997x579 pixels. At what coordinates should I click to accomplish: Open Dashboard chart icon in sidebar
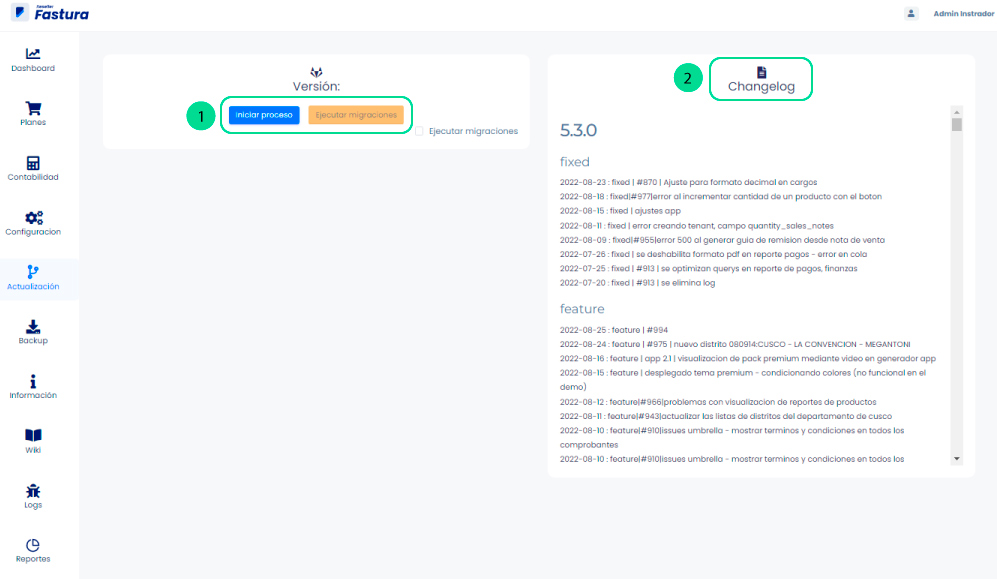(x=33, y=54)
